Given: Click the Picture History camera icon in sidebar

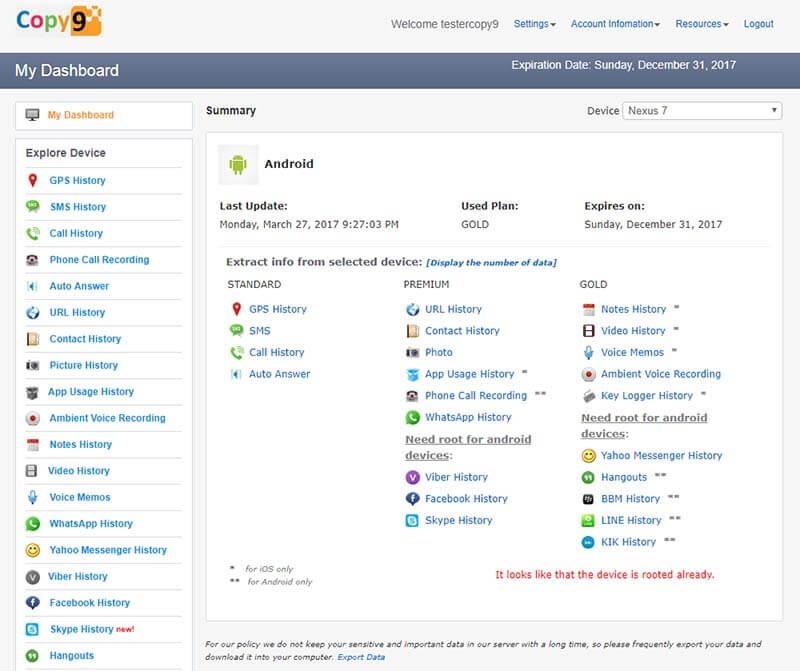Looking at the screenshot, I should (32, 365).
